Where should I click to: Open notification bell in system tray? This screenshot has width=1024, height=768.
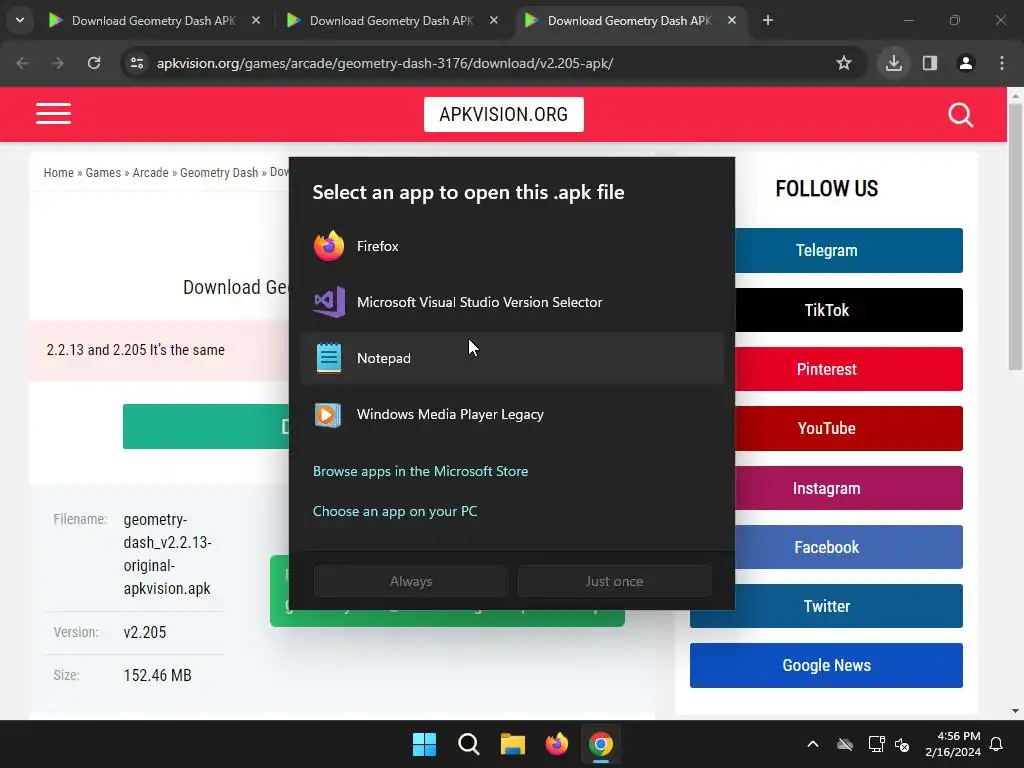point(997,744)
